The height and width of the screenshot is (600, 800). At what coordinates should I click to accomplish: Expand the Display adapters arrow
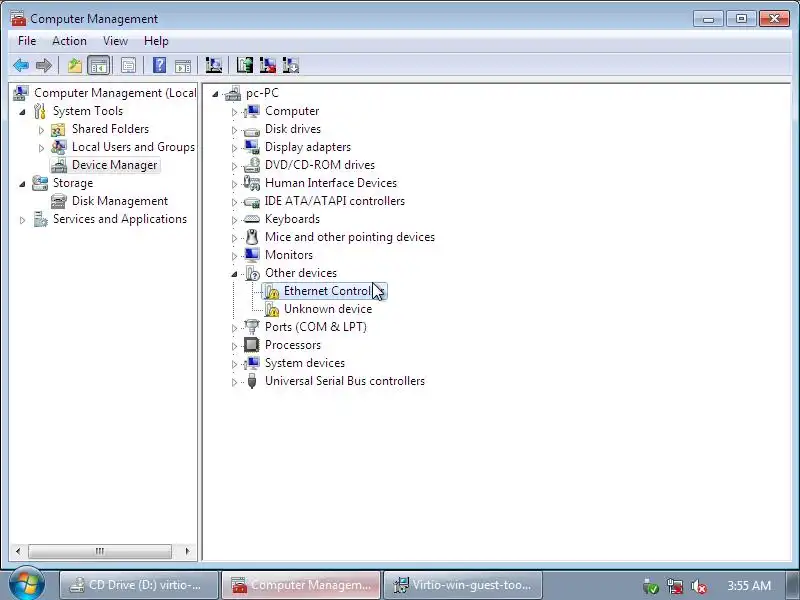[234, 148]
